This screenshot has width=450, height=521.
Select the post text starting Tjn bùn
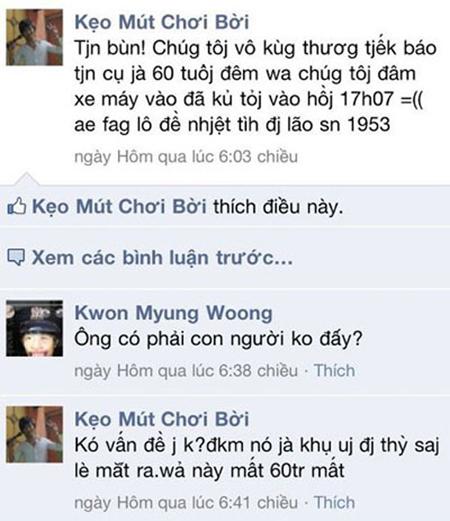[255, 86]
